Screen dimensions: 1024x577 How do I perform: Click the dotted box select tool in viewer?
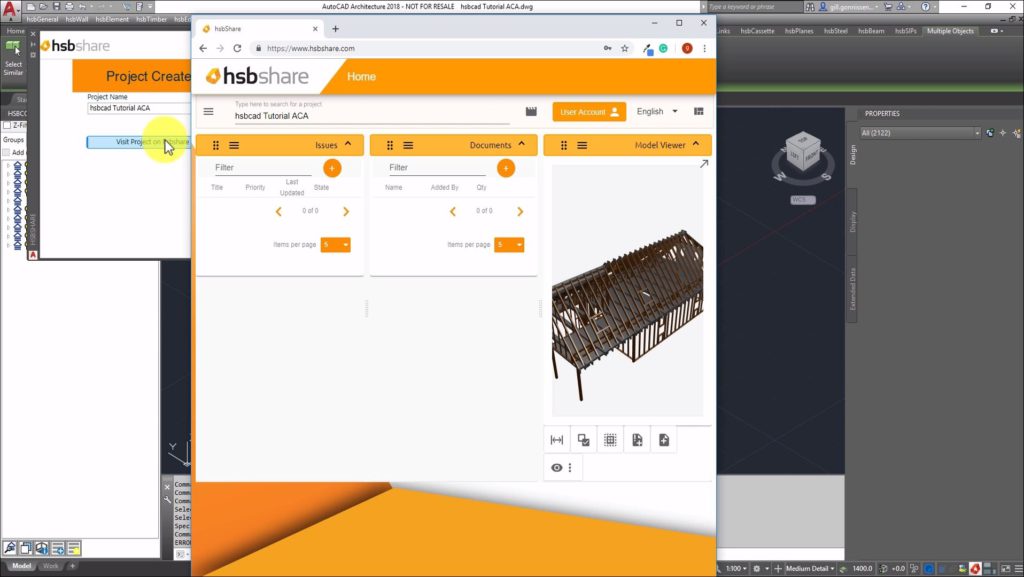pos(610,440)
